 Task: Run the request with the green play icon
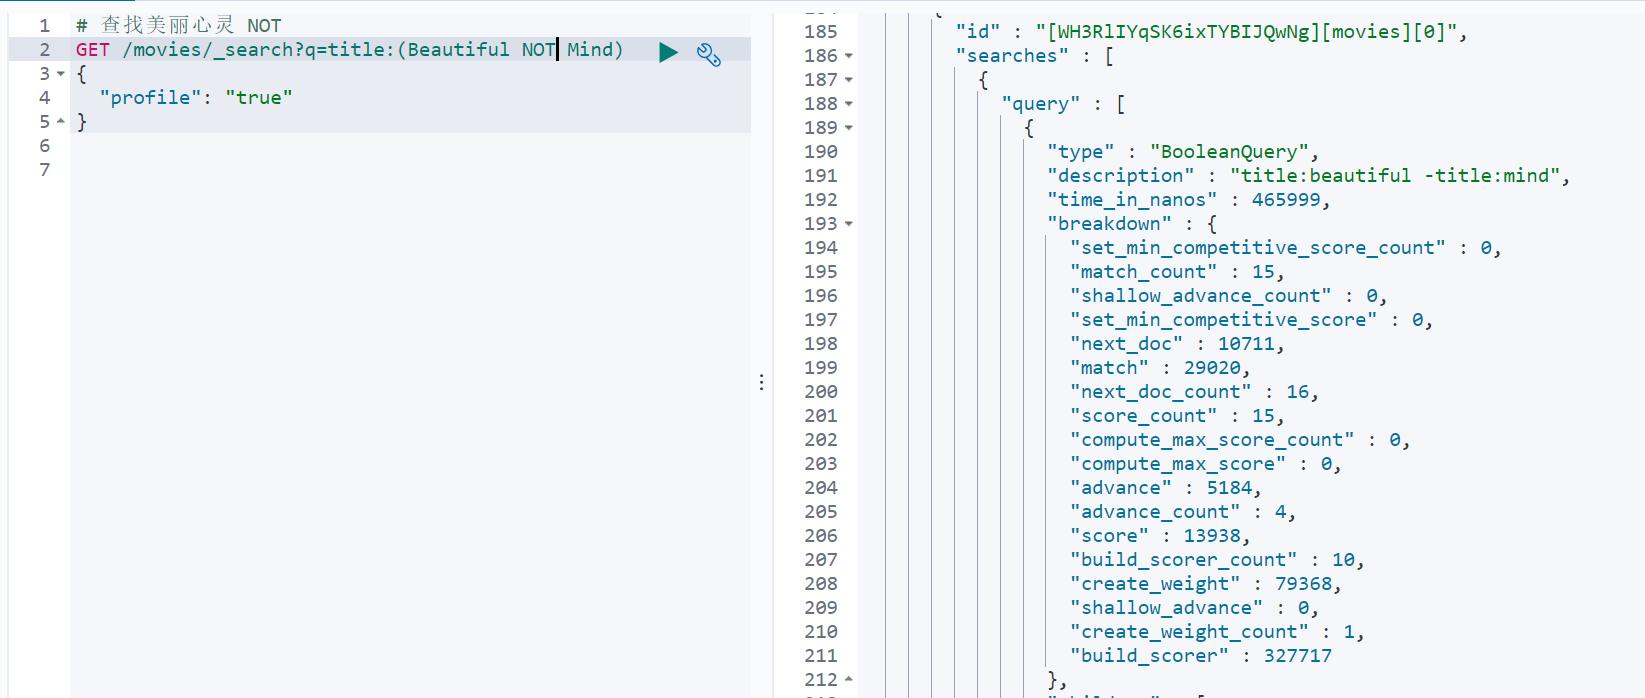[668, 52]
